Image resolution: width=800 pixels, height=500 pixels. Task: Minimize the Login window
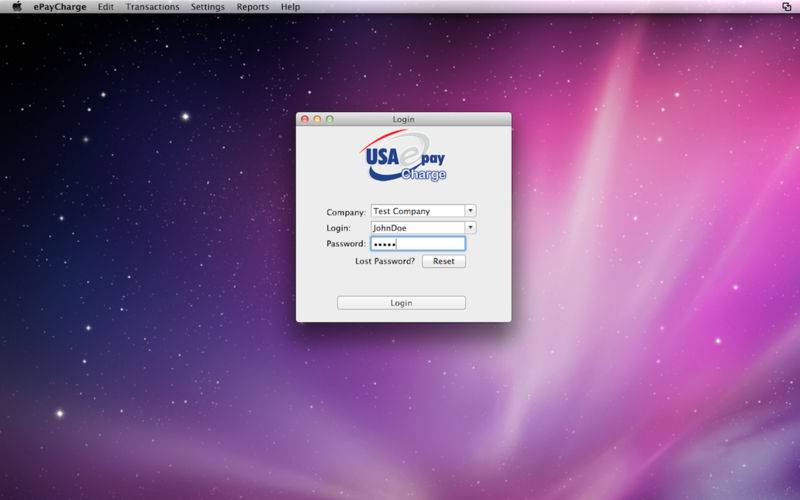pyautogui.click(x=317, y=119)
